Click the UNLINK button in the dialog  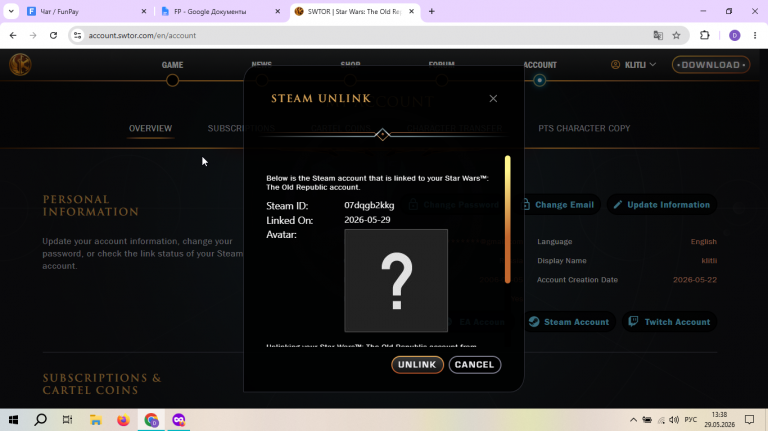(417, 364)
